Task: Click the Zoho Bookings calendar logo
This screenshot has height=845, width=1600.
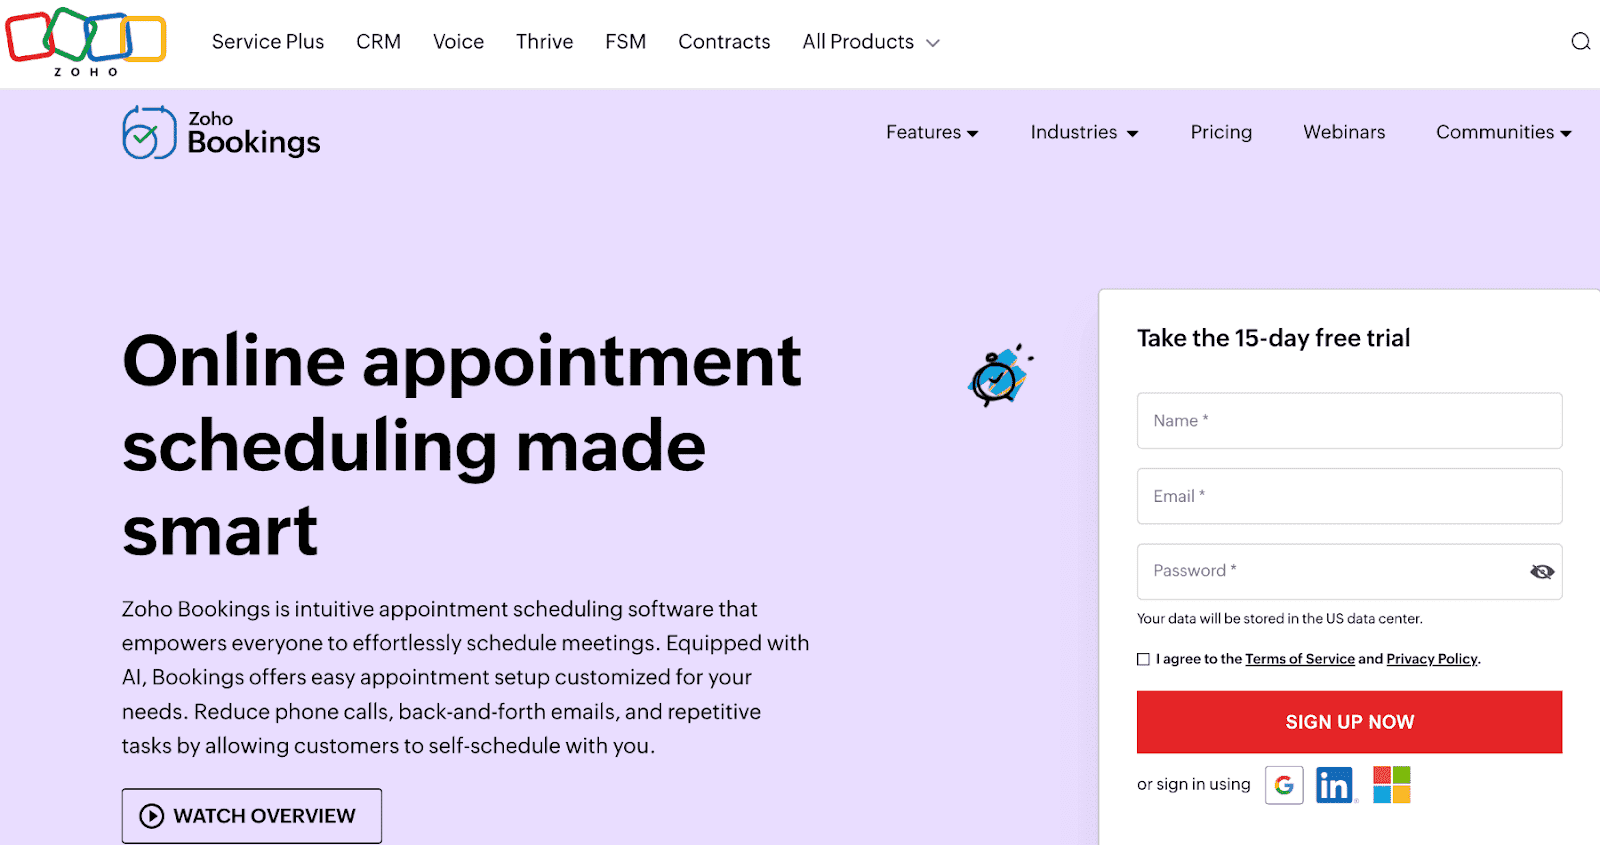Action: [150, 131]
